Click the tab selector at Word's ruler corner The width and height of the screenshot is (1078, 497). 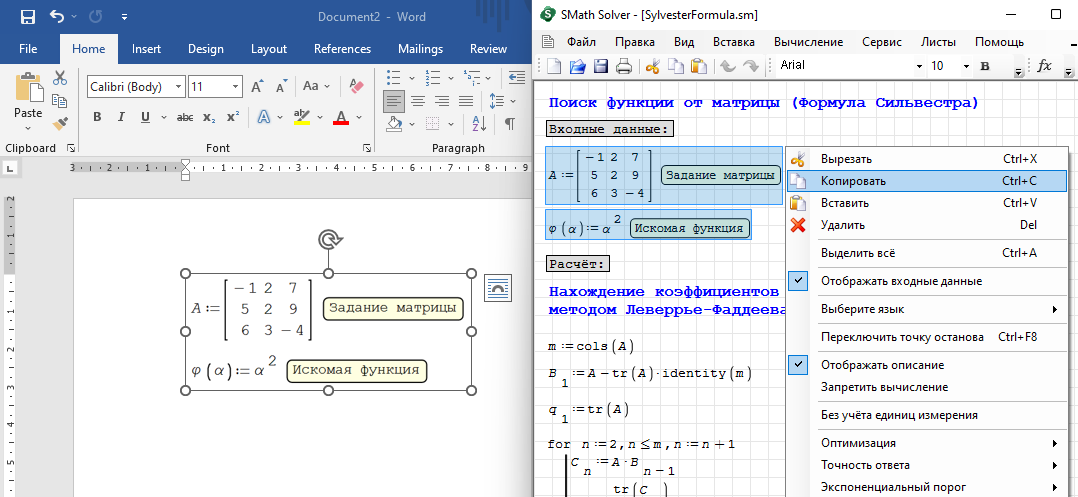[x=8, y=168]
